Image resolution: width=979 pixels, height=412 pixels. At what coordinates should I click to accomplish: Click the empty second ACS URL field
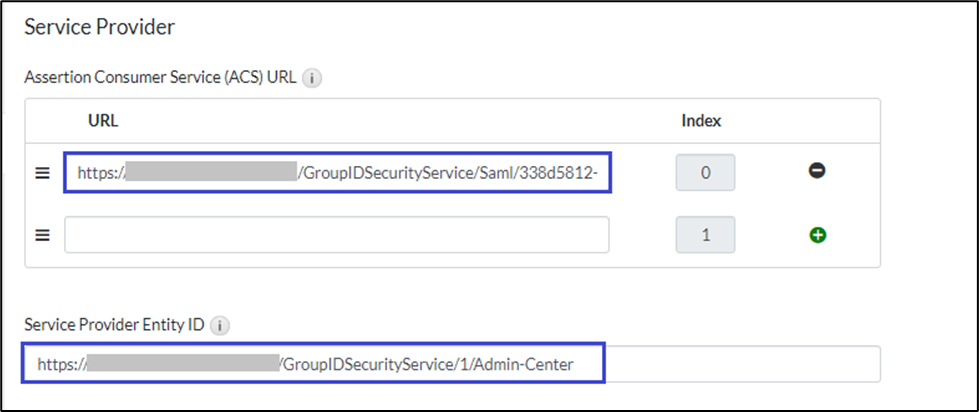(x=337, y=235)
